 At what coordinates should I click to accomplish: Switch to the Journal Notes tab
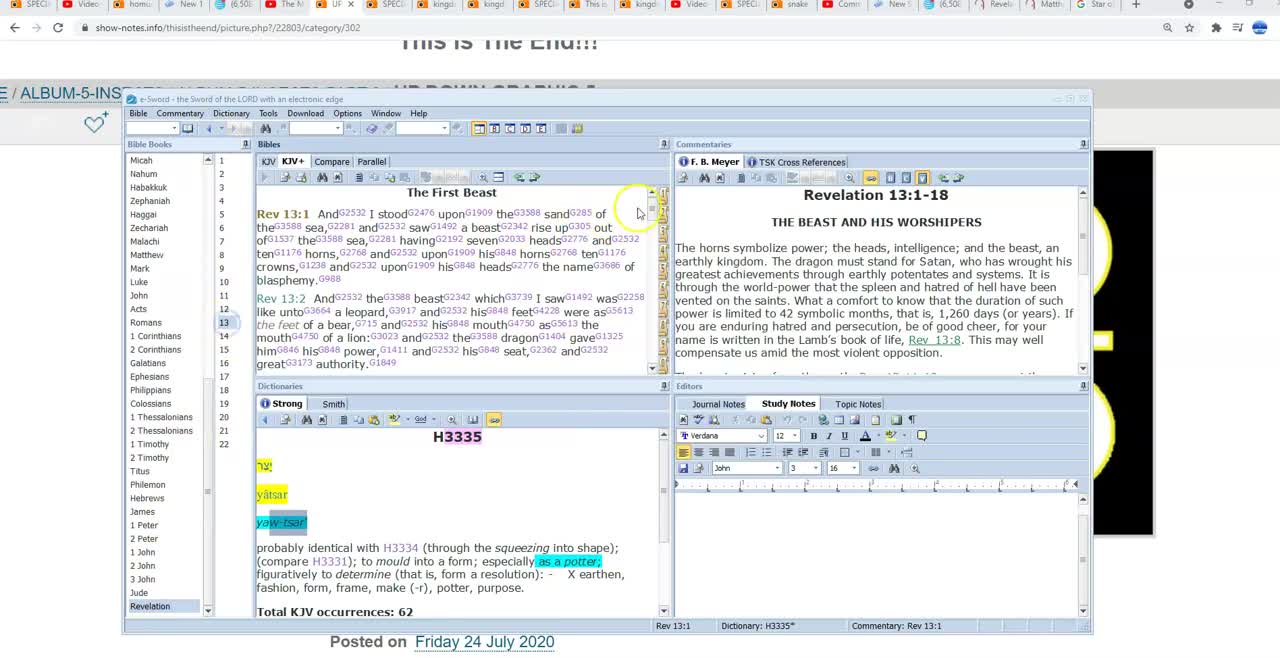[718, 404]
